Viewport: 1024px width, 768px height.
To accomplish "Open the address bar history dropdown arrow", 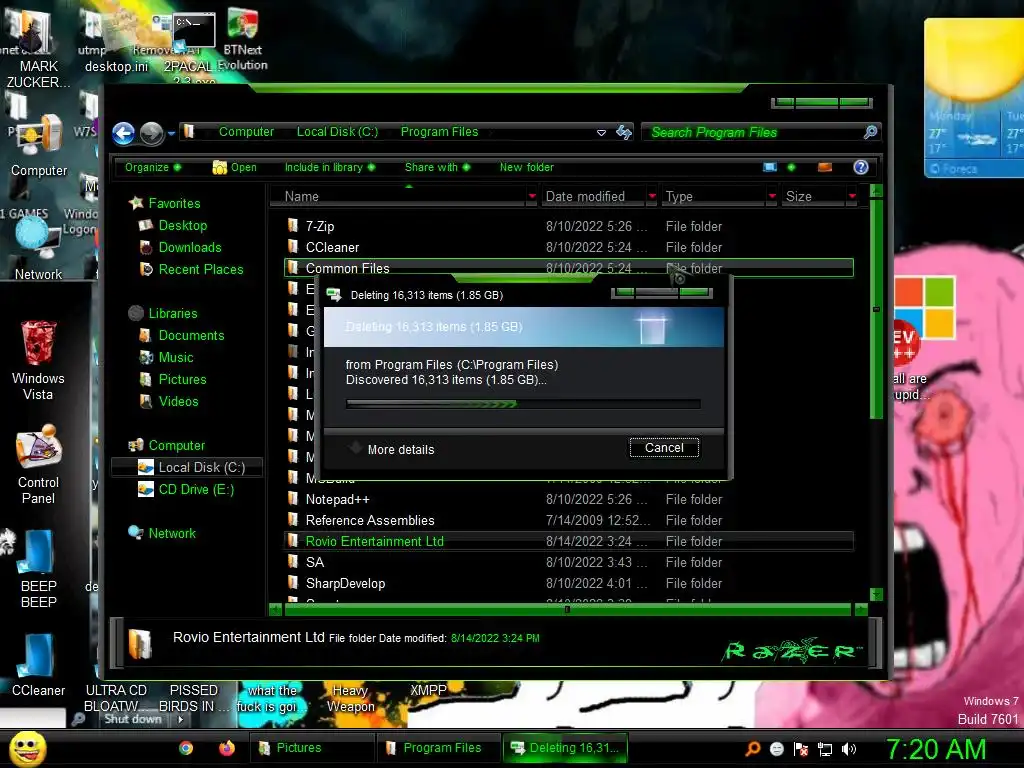I will coord(601,133).
